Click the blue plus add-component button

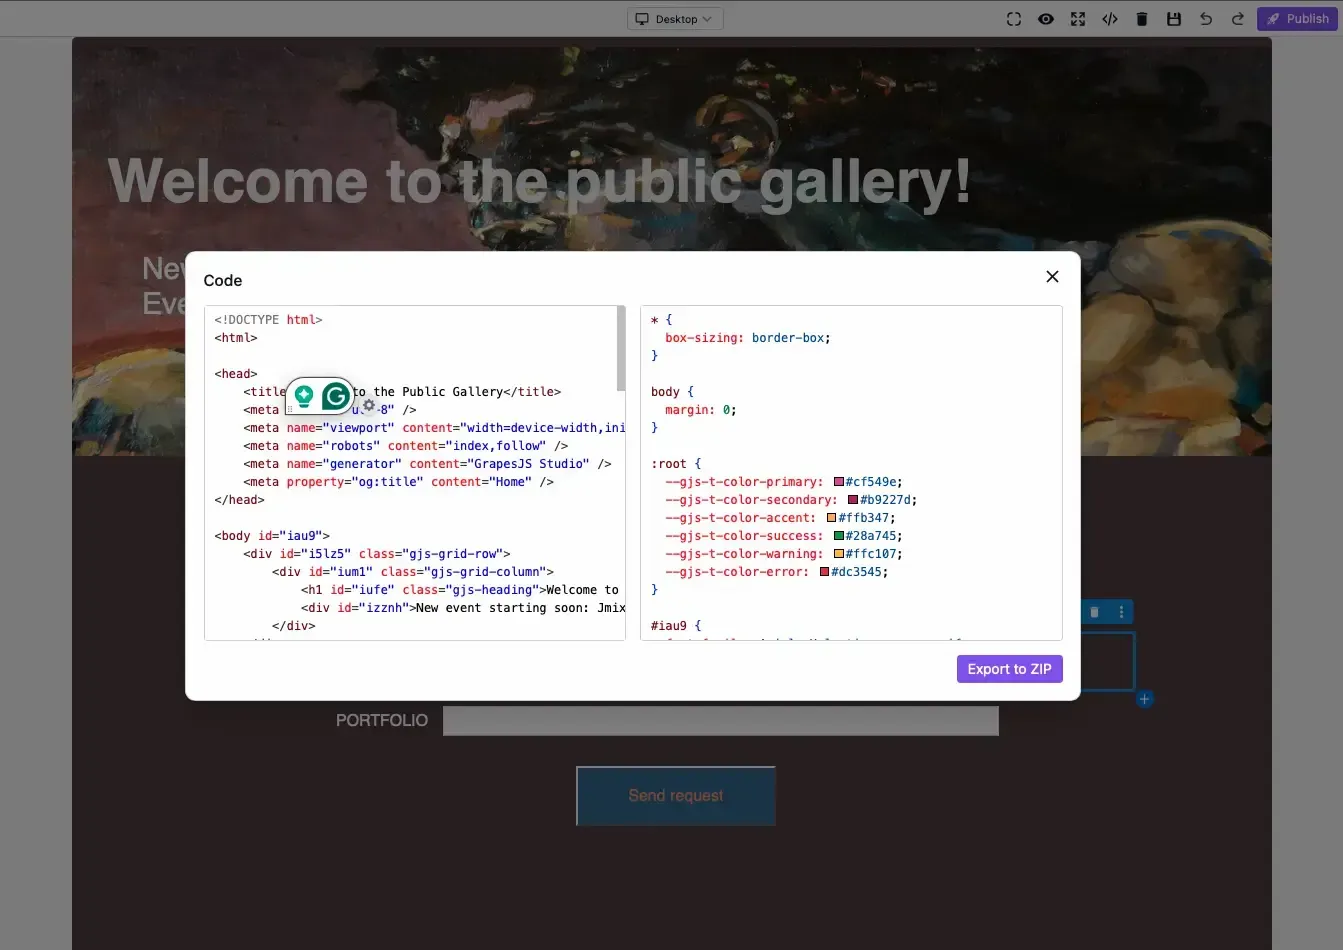pyautogui.click(x=1144, y=699)
